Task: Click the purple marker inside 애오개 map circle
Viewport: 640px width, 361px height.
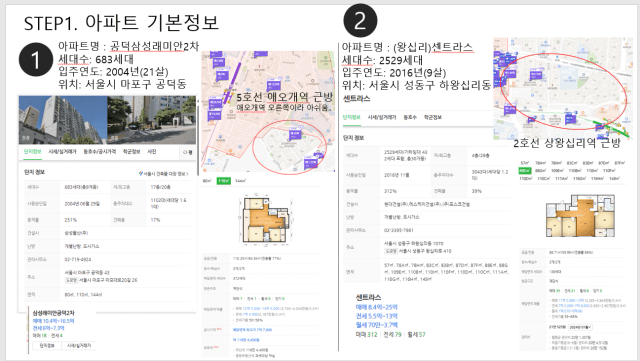Action: click(294, 134)
